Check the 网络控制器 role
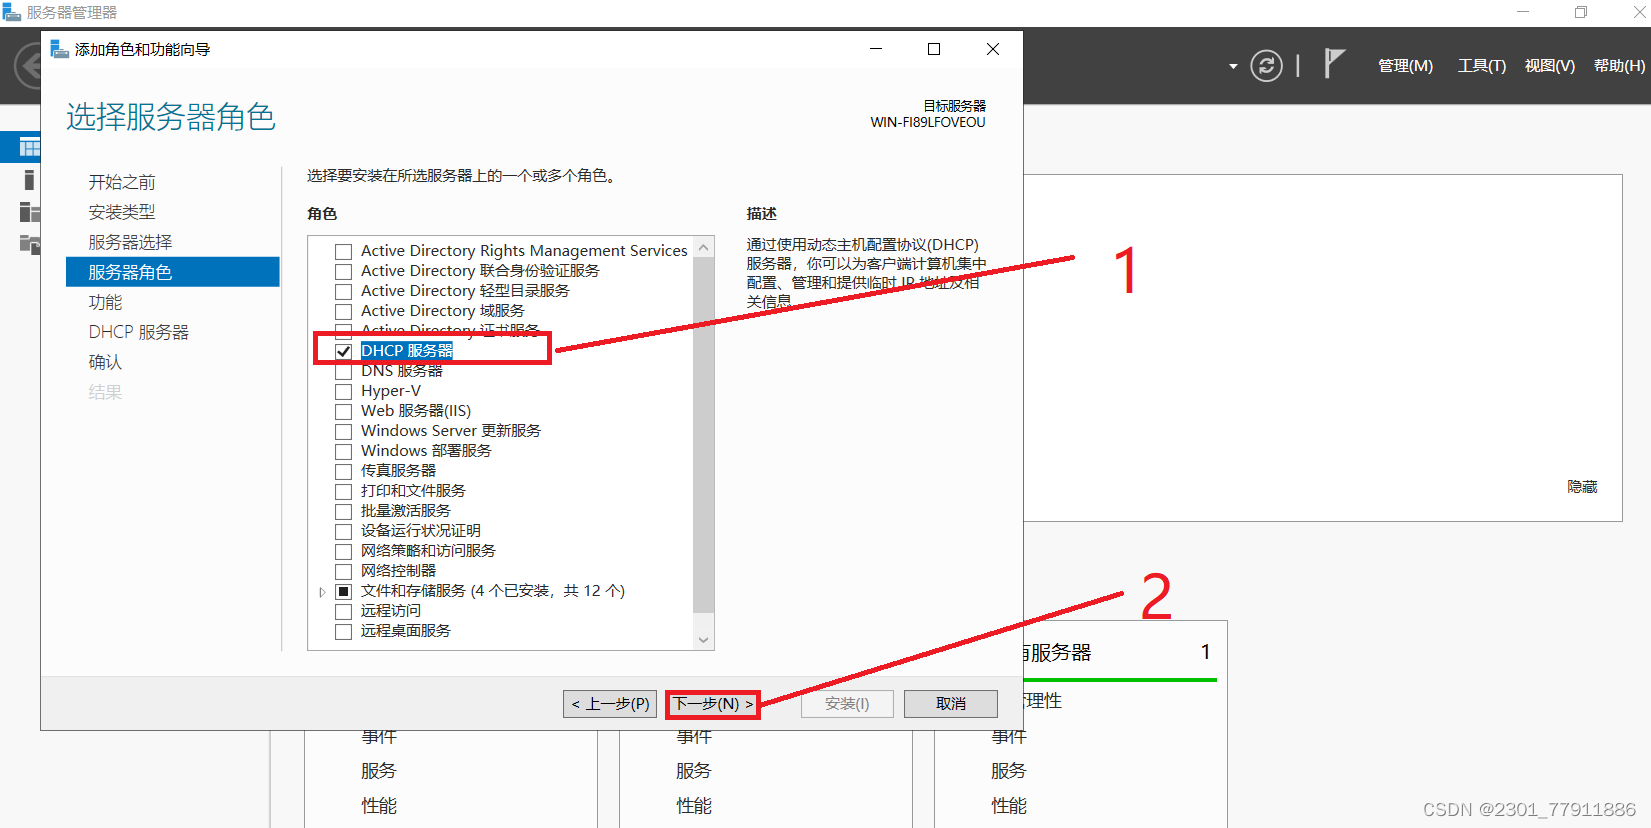1651x828 pixels. [343, 571]
